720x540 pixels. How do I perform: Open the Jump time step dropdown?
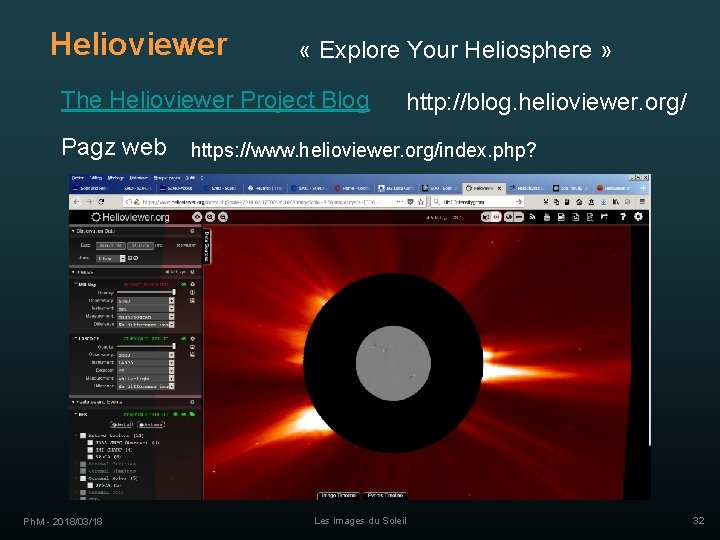(x=111, y=259)
